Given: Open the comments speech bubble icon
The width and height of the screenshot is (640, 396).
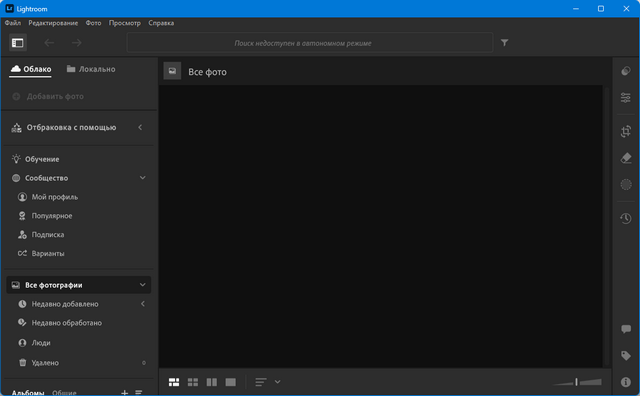Looking at the screenshot, I should (626, 329).
